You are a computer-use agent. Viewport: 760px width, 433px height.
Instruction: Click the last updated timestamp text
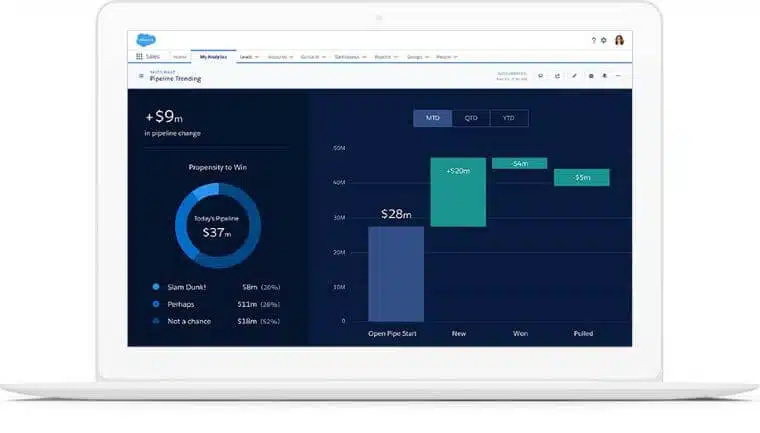click(x=511, y=76)
